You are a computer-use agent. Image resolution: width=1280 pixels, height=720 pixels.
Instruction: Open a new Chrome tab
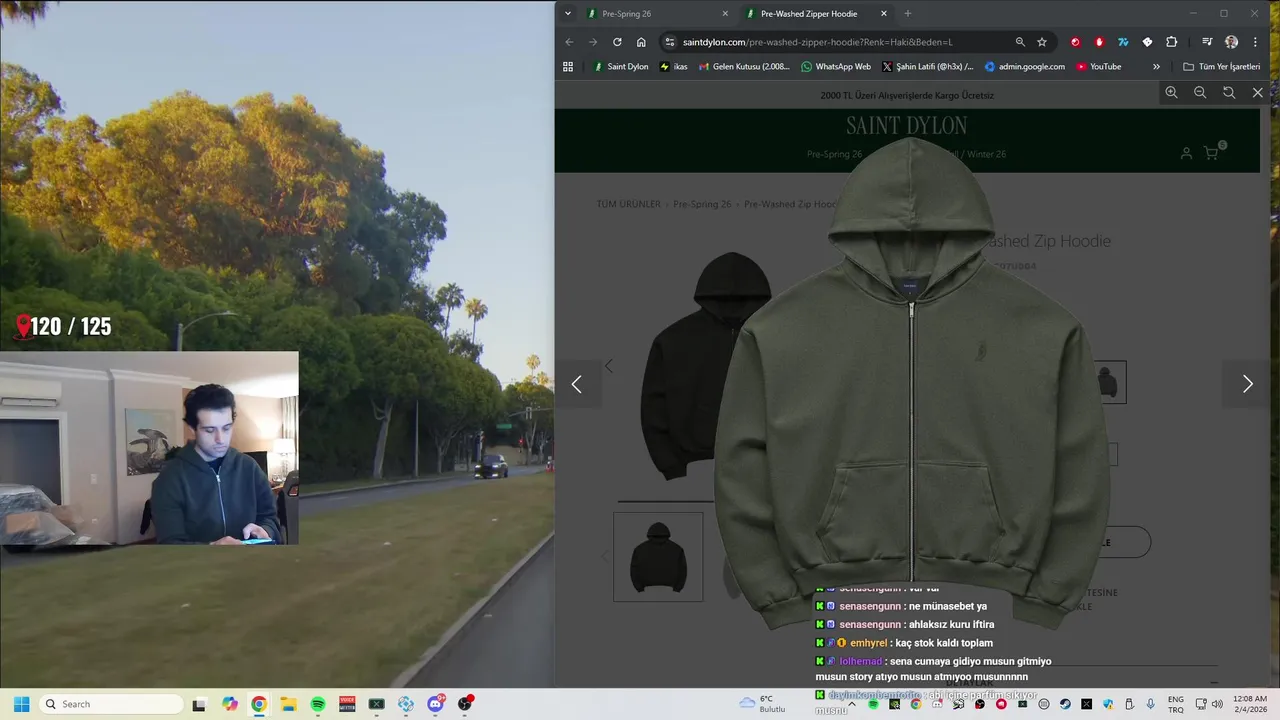(x=908, y=14)
